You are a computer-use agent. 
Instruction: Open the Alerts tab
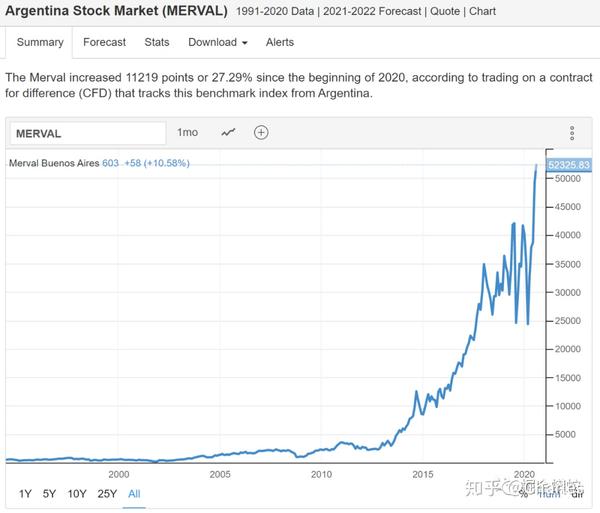pyautogui.click(x=280, y=42)
